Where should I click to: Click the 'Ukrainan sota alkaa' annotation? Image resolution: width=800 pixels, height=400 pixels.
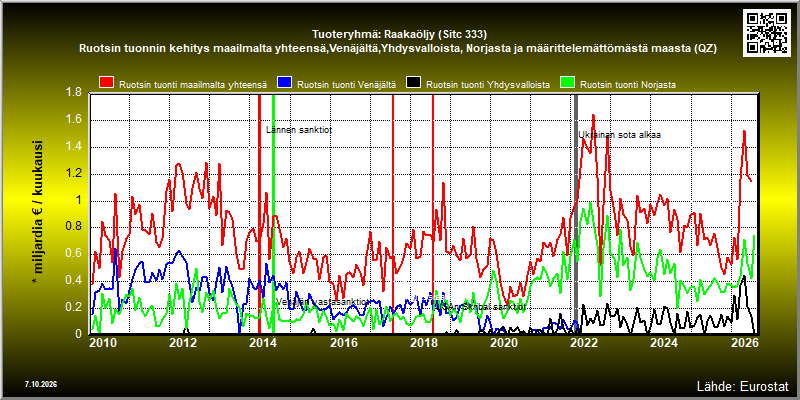tap(619, 135)
